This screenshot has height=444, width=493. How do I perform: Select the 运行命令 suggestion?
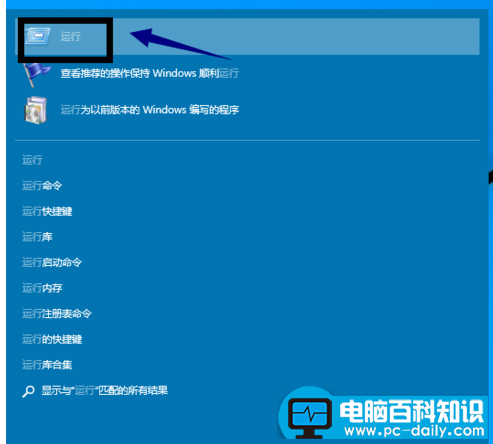[x=42, y=186]
